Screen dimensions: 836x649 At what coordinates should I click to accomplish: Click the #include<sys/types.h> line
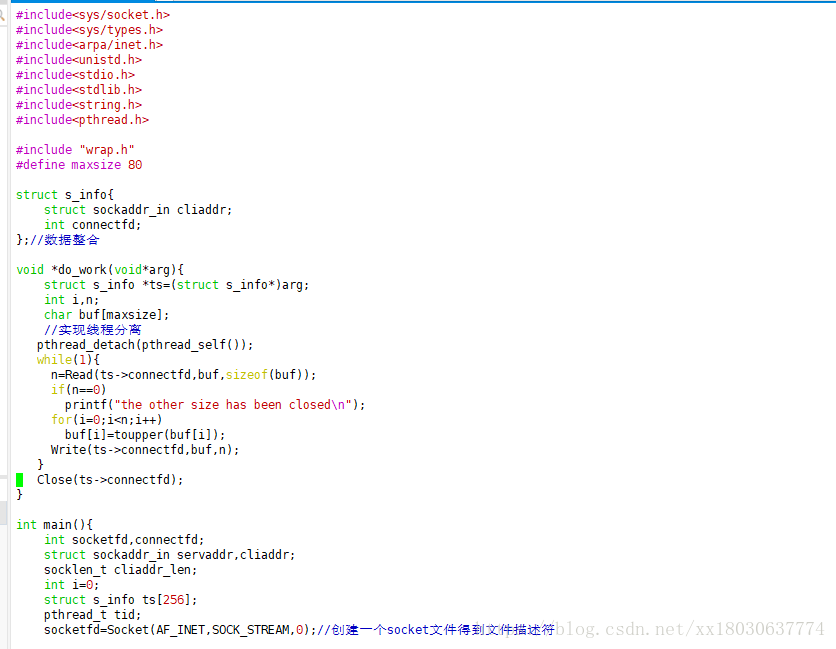coord(89,30)
